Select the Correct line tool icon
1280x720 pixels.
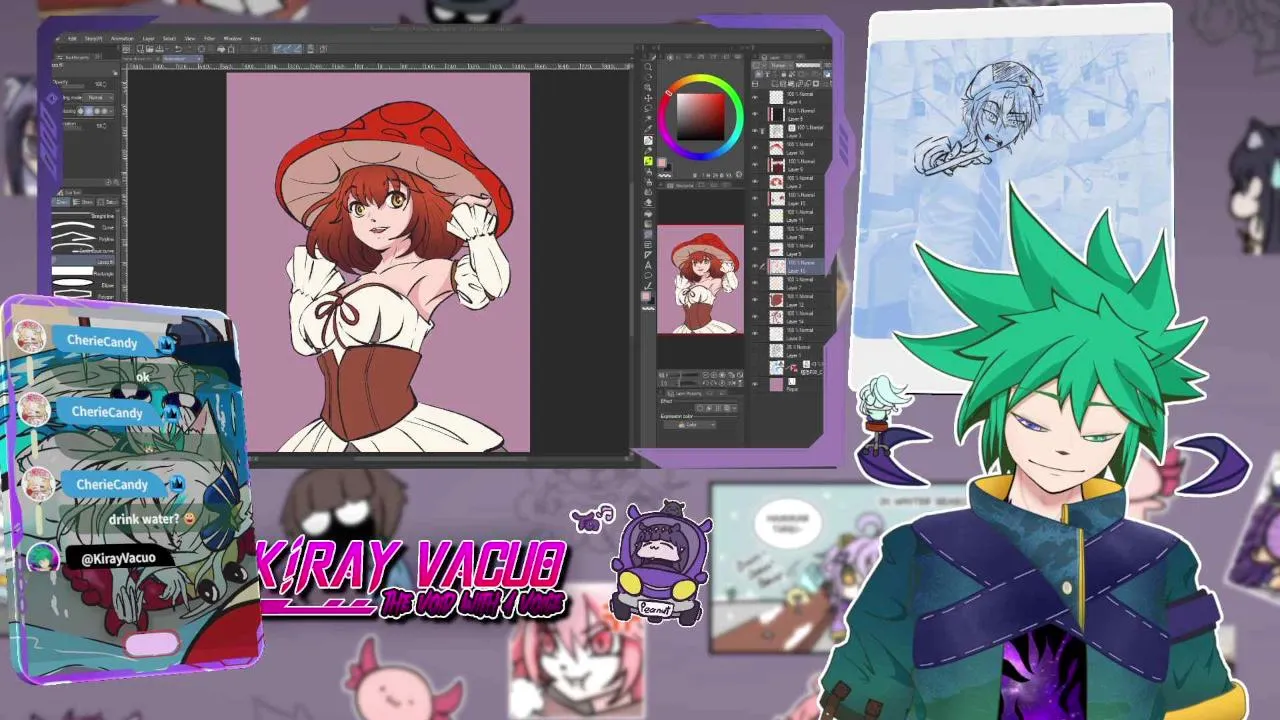[x=648, y=286]
